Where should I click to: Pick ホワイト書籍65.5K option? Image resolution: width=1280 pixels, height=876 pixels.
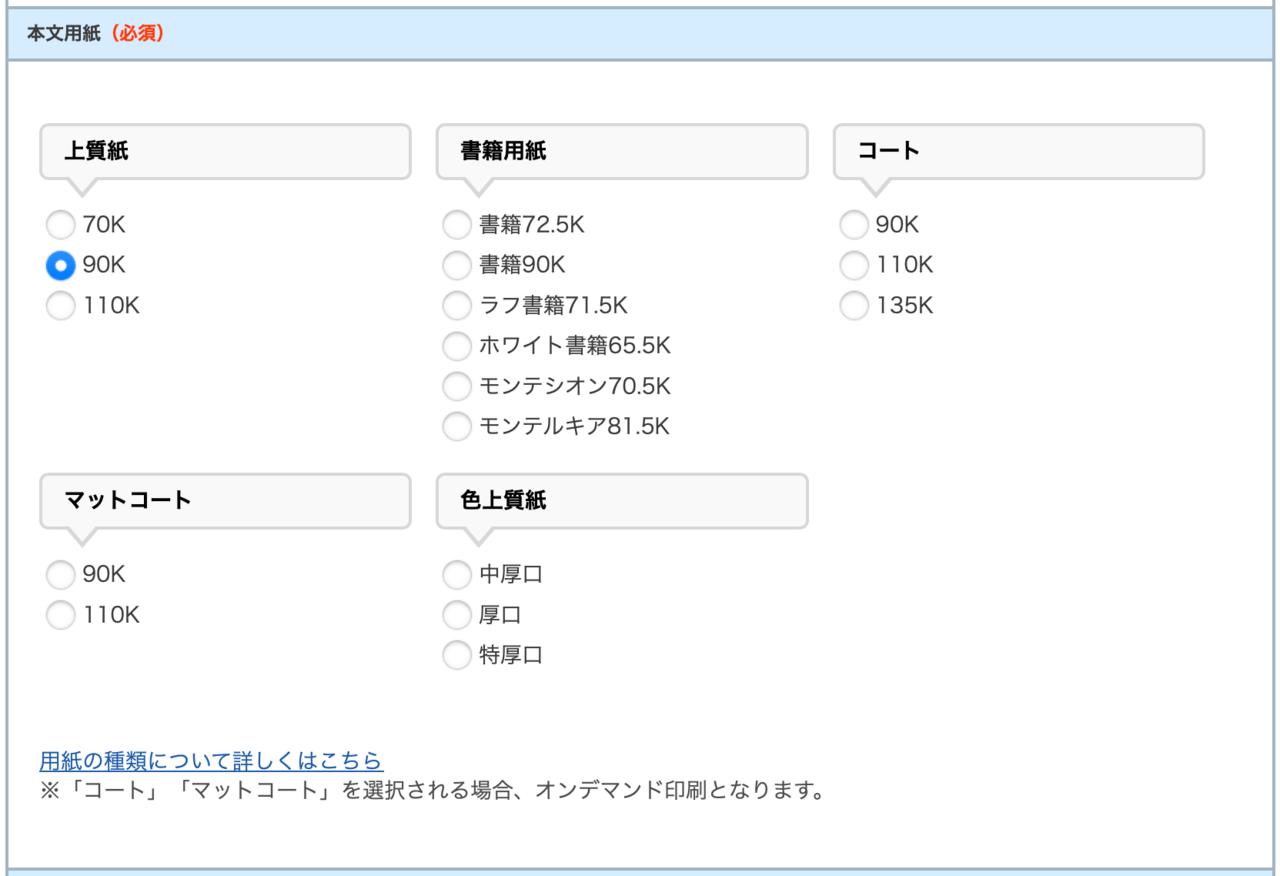tap(457, 346)
